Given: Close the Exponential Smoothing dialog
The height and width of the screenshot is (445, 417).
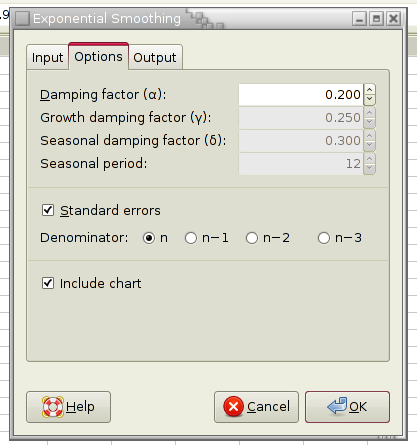Looking at the screenshot, I should click(394, 19).
